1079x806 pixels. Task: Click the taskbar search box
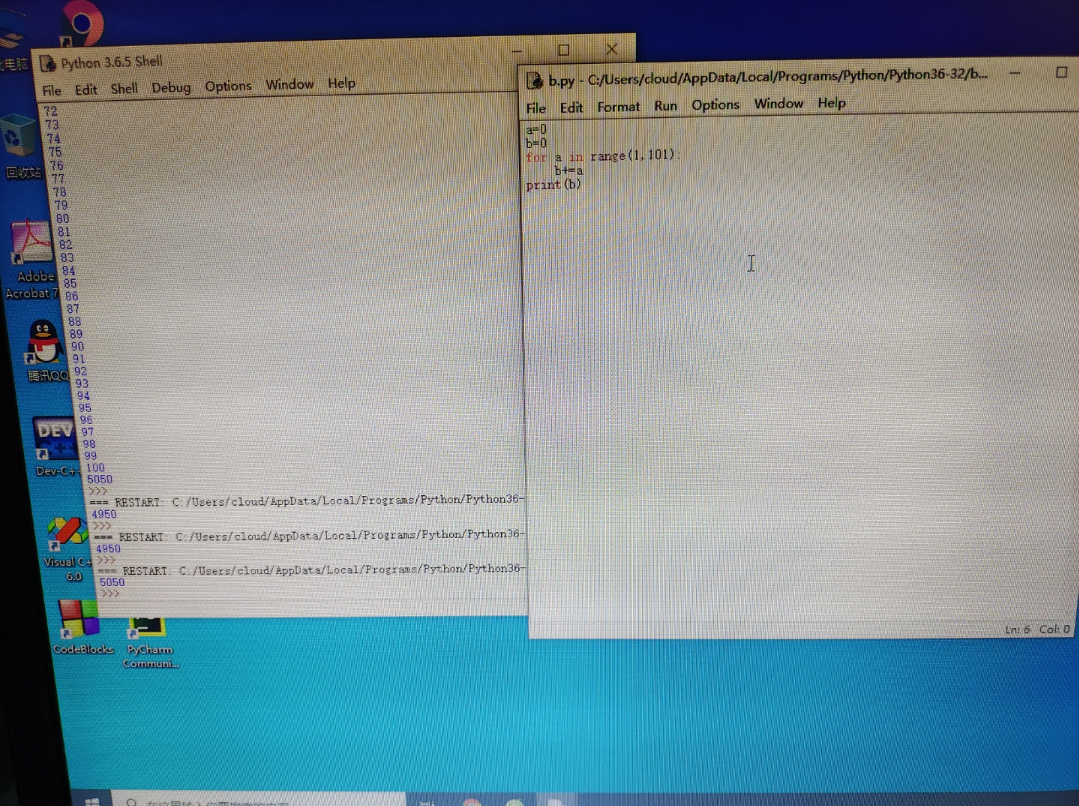(x=258, y=801)
